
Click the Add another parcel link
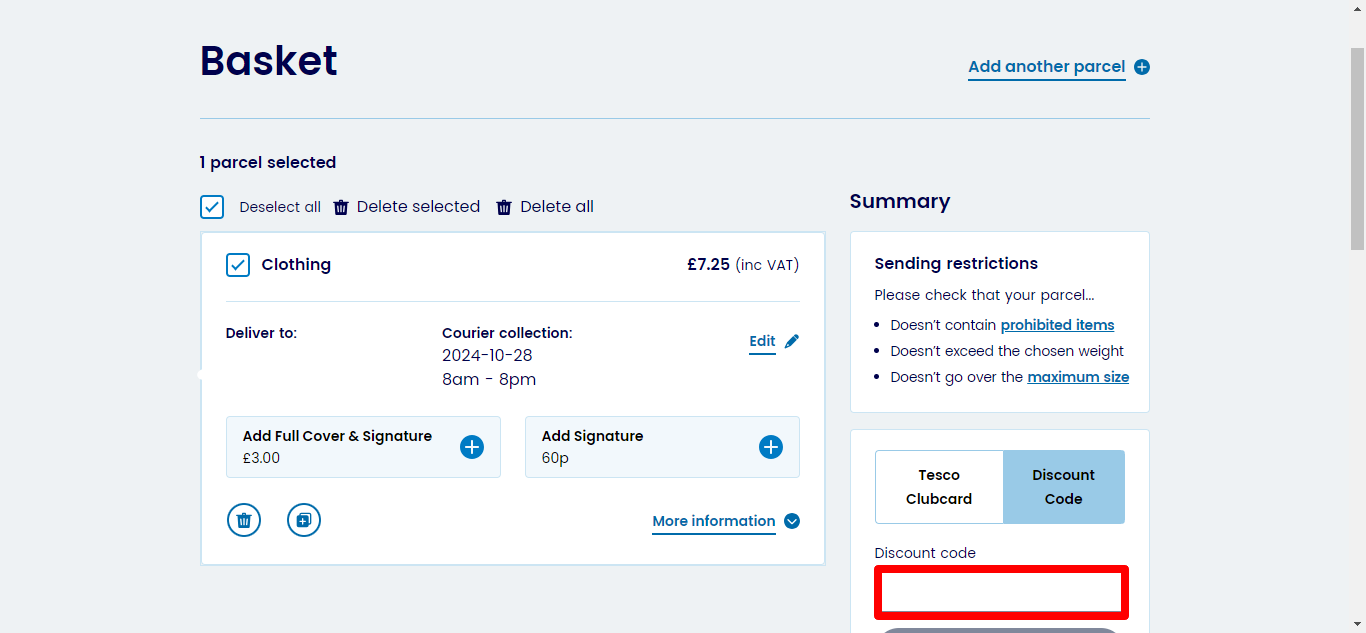pos(1046,67)
